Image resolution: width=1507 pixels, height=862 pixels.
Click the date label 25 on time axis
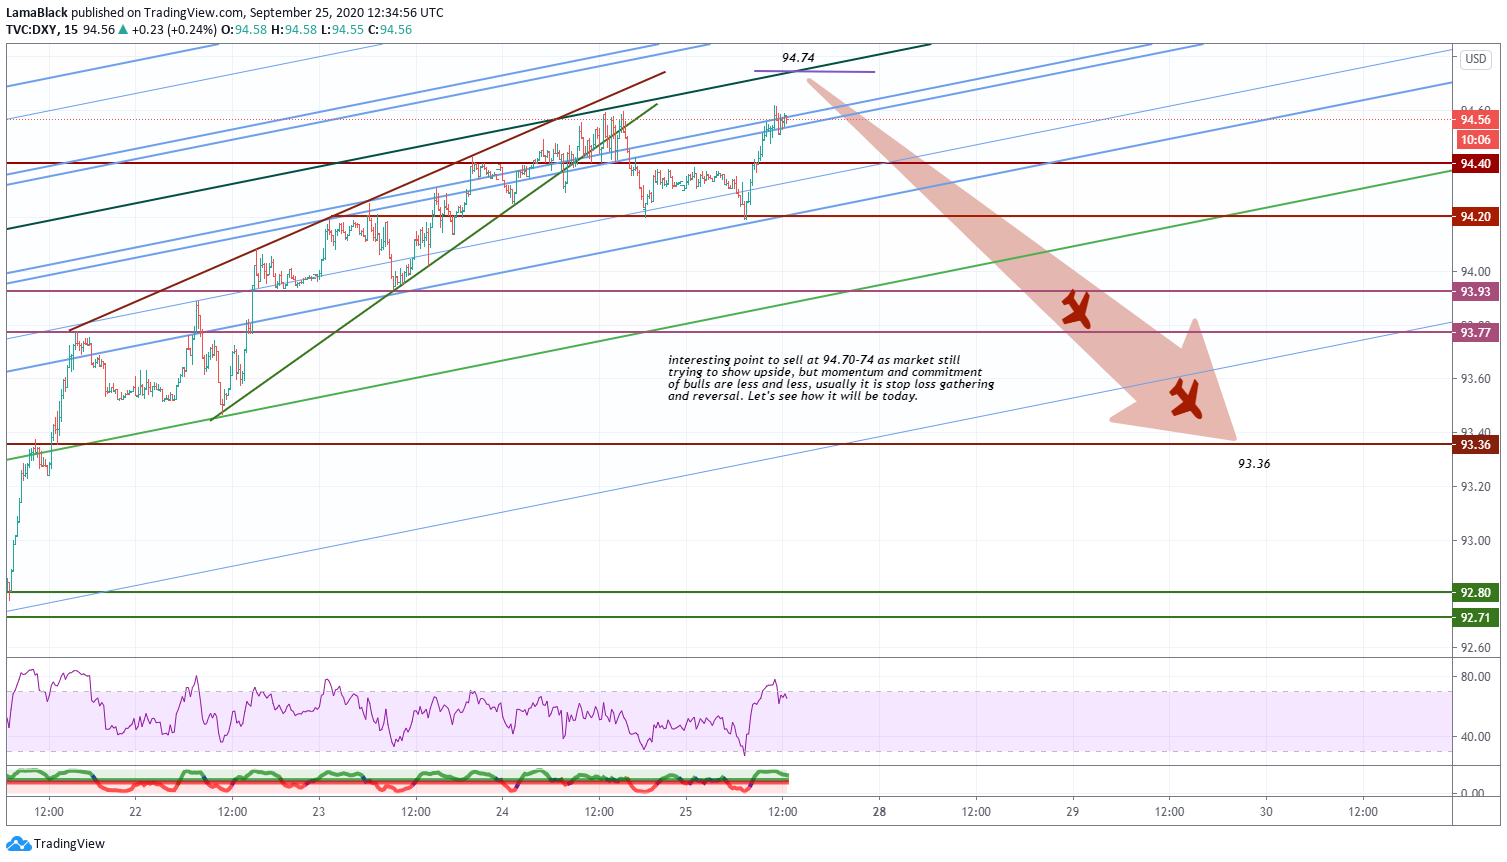685,812
